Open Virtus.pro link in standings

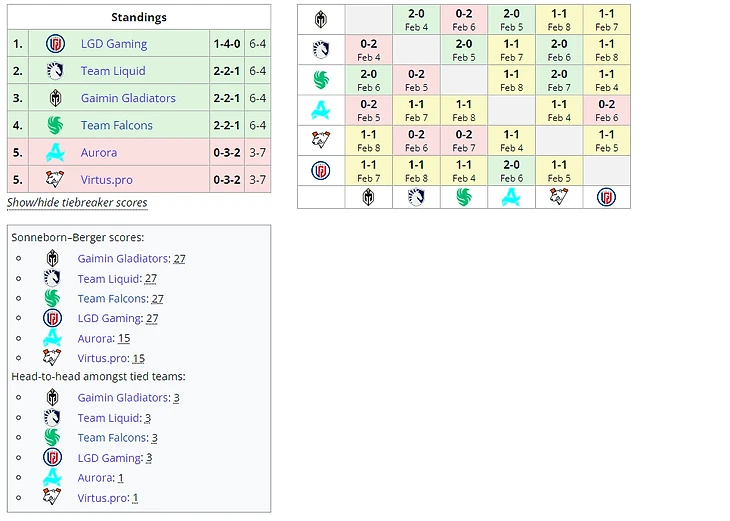(x=107, y=180)
